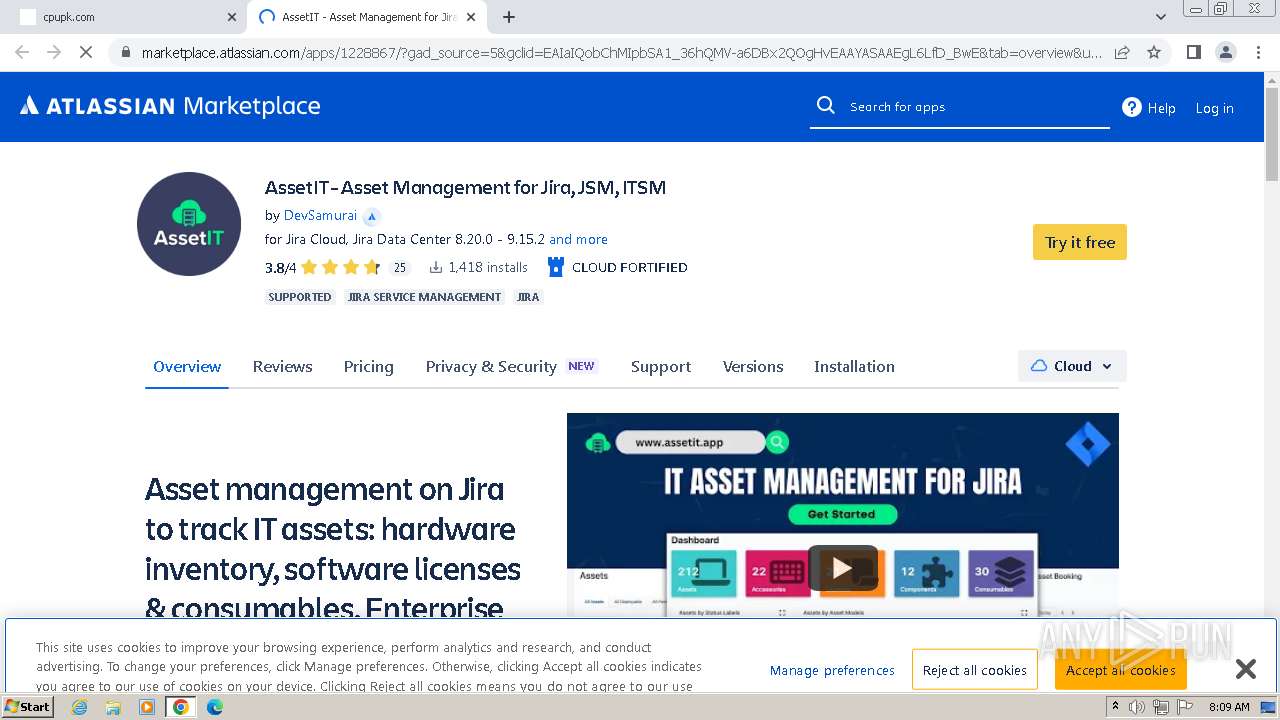The image size is (1280, 720).
Task: Click the SUPPORTED tag
Action: [300, 297]
